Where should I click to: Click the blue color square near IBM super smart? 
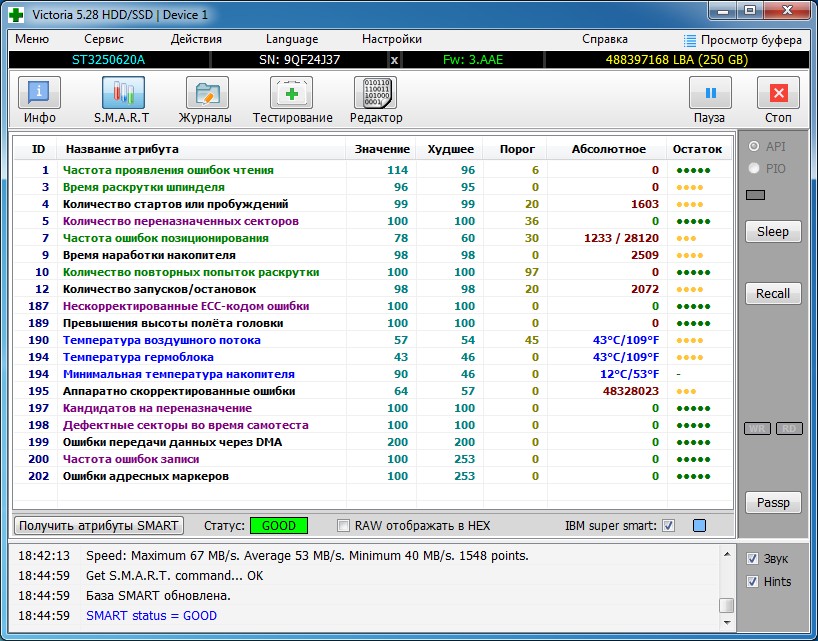click(700, 525)
